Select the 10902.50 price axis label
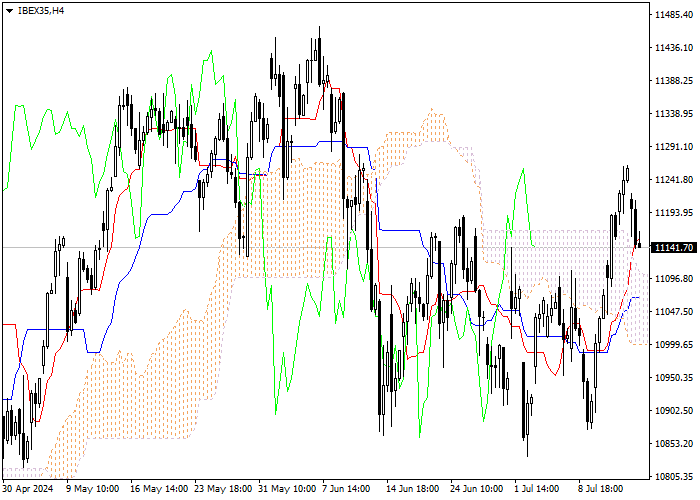Image resolution: width=700 pixels, height=500 pixels. [674, 411]
